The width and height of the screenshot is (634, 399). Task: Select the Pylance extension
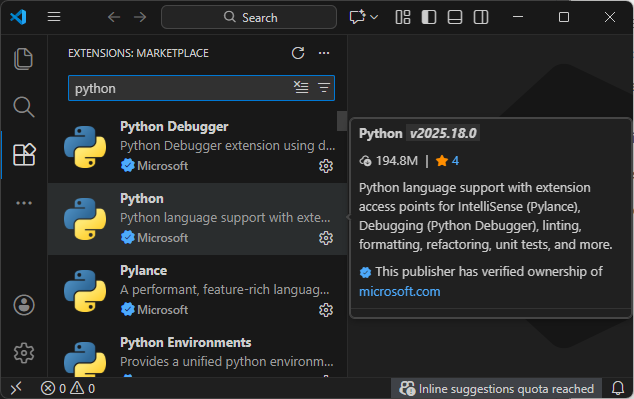coord(197,291)
